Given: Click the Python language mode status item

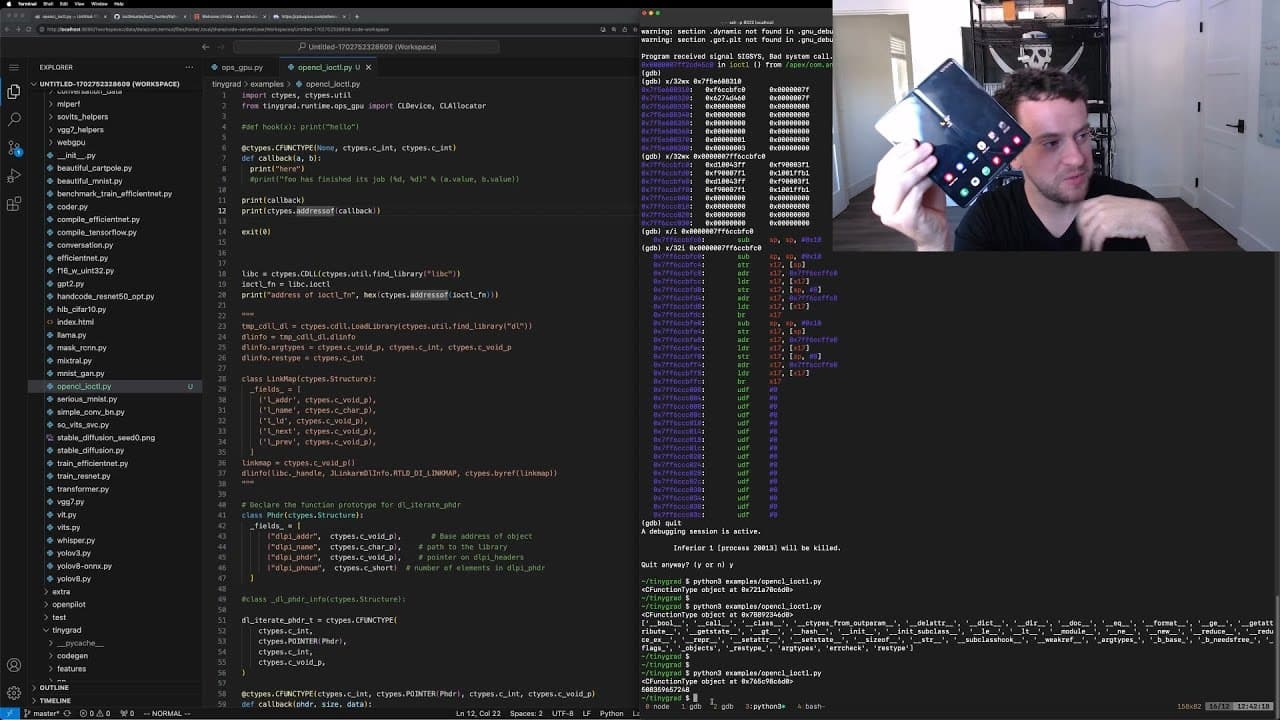Looking at the screenshot, I should pyautogui.click(x=612, y=713).
